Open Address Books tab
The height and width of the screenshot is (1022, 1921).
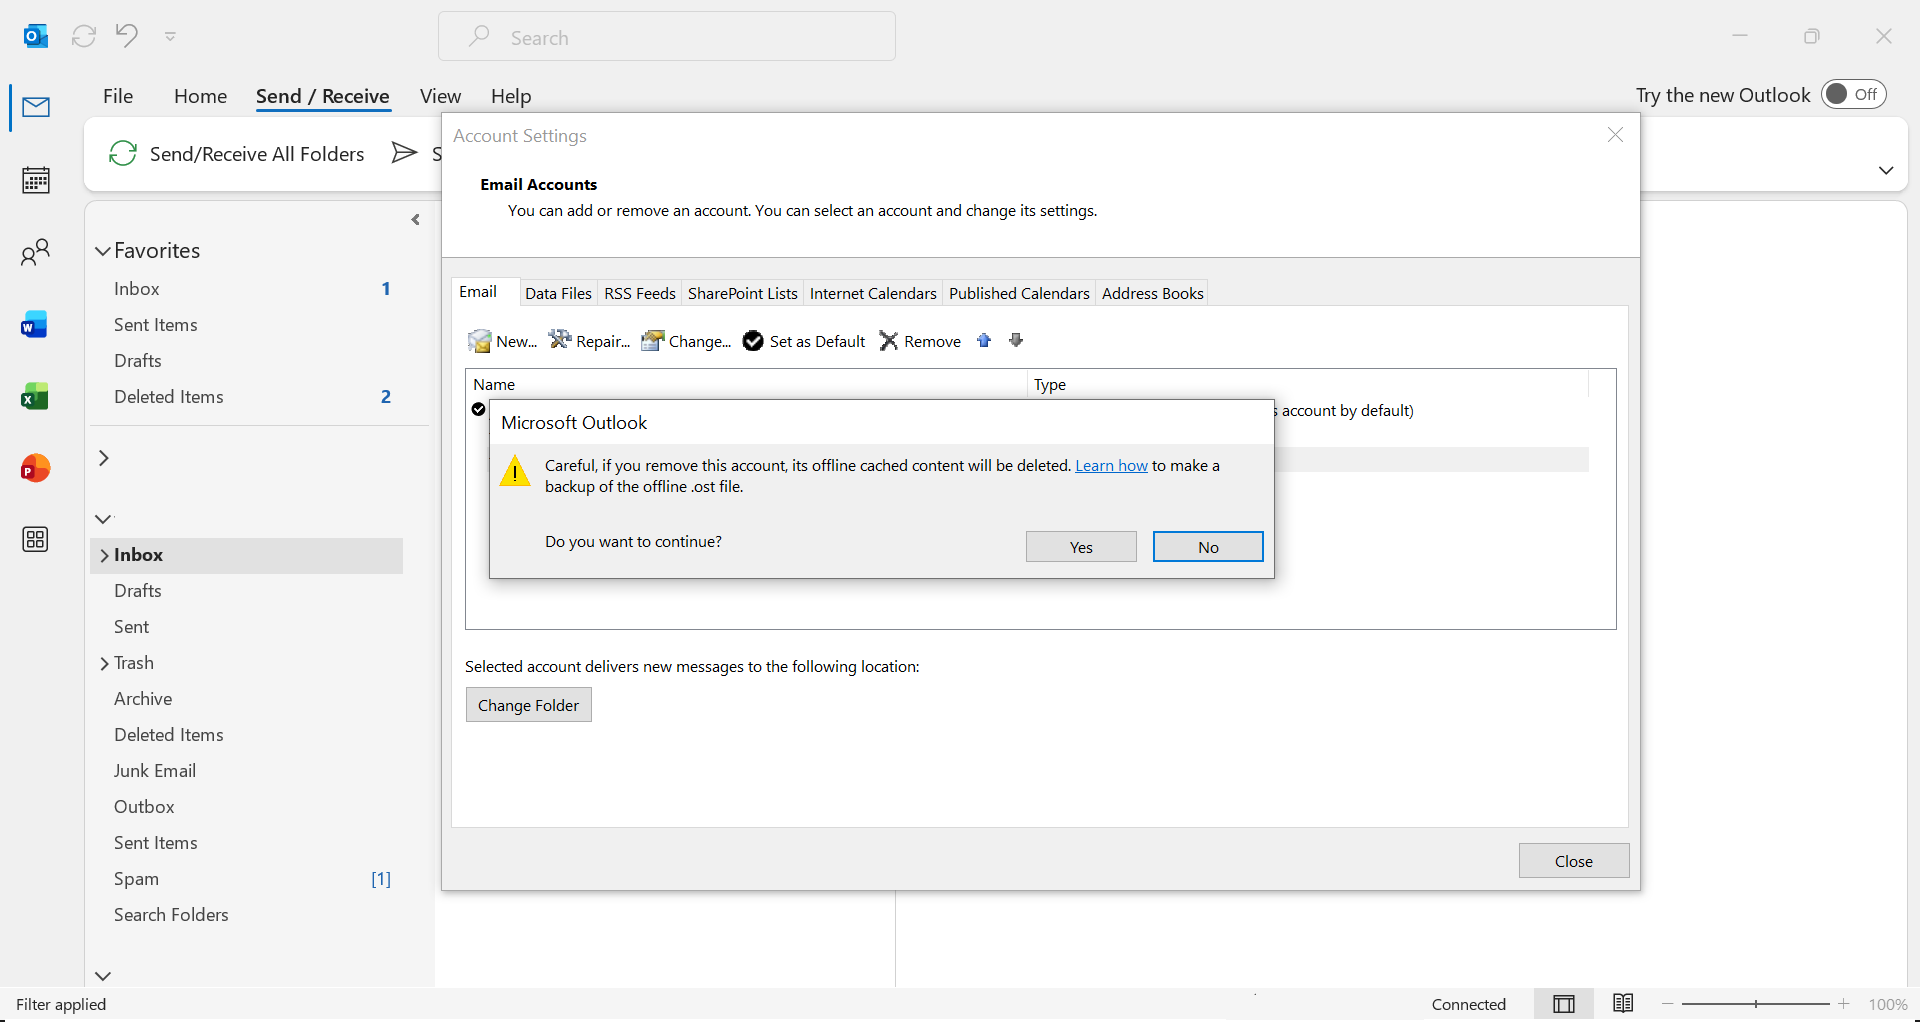click(x=1153, y=293)
